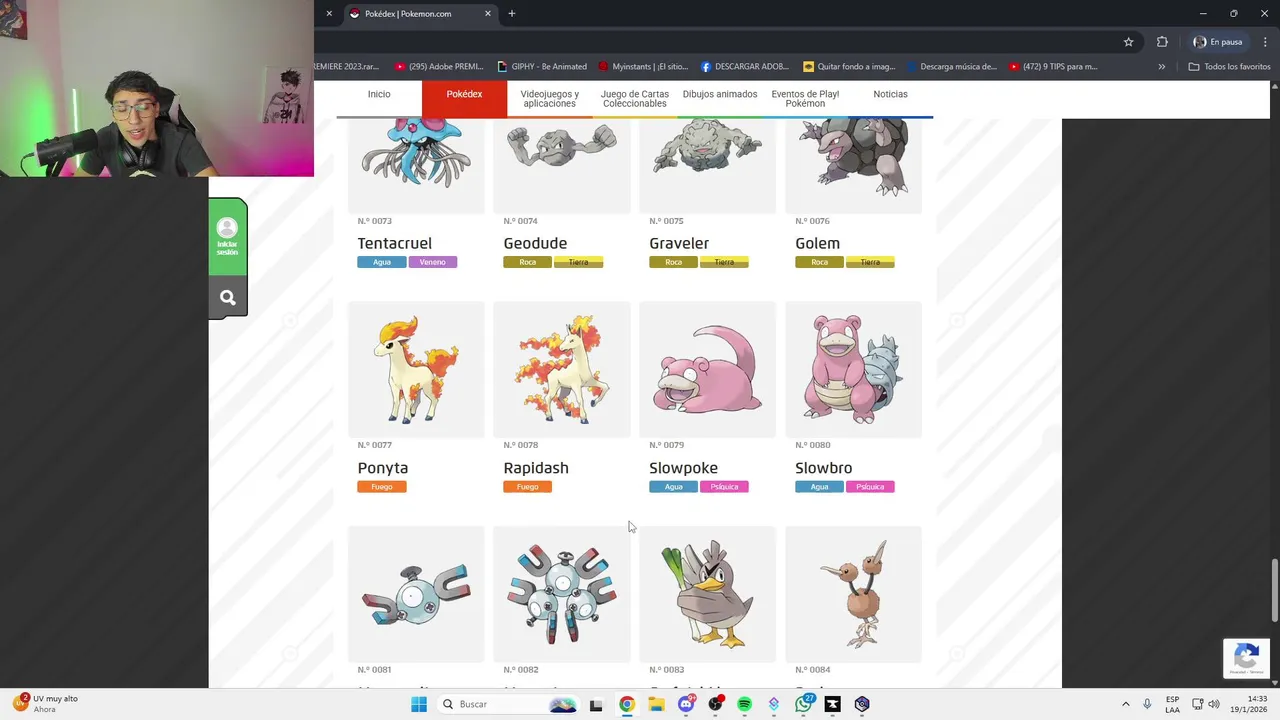Screen dimensions: 1280x720
Task: Open the '(295) Adobe PREMI...' bookmark
Action: (x=439, y=67)
